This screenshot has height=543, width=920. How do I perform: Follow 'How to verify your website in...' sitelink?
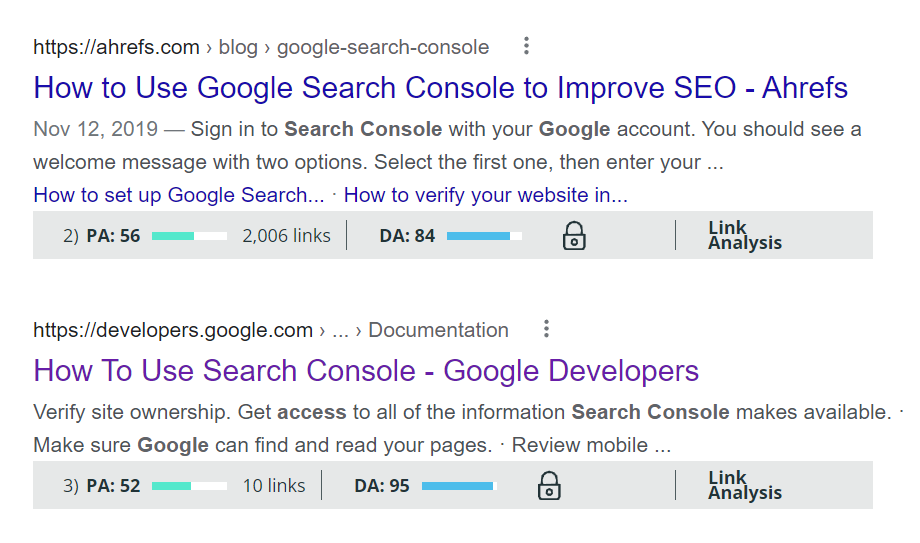coord(485,195)
